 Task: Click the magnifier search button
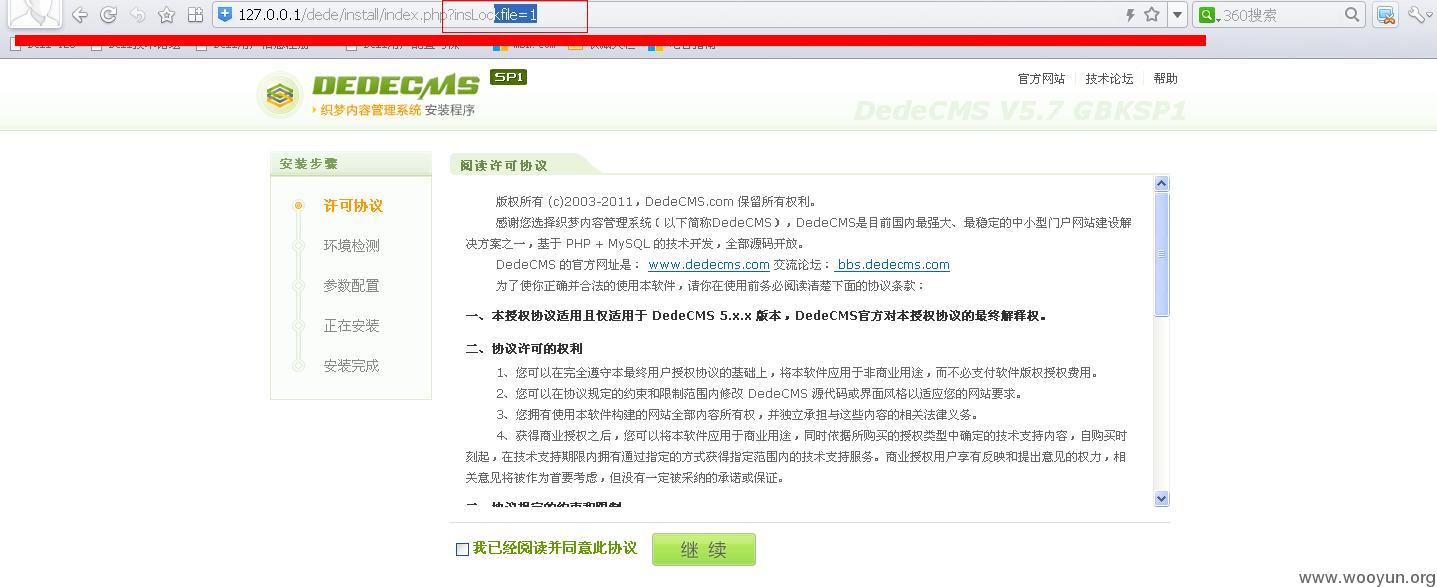click(1352, 15)
